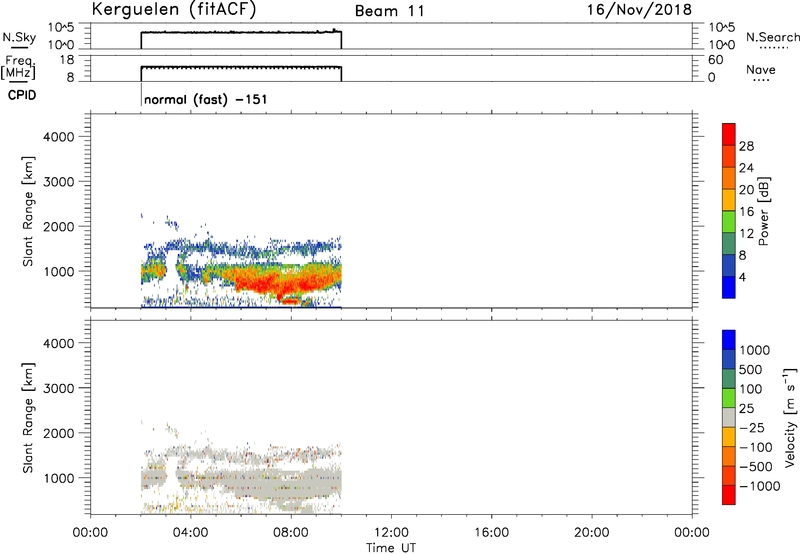Click the 'Time UT' axis title
The height and width of the screenshot is (554, 800).
pos(391,548)
